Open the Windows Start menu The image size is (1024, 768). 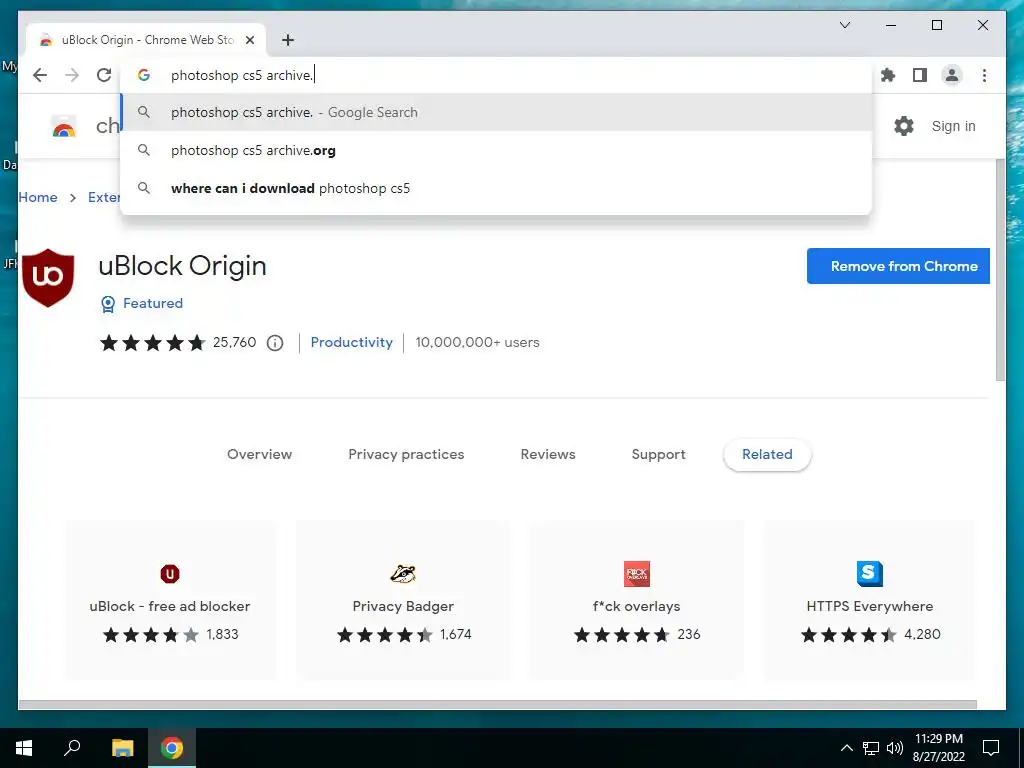tap(24, 748)
